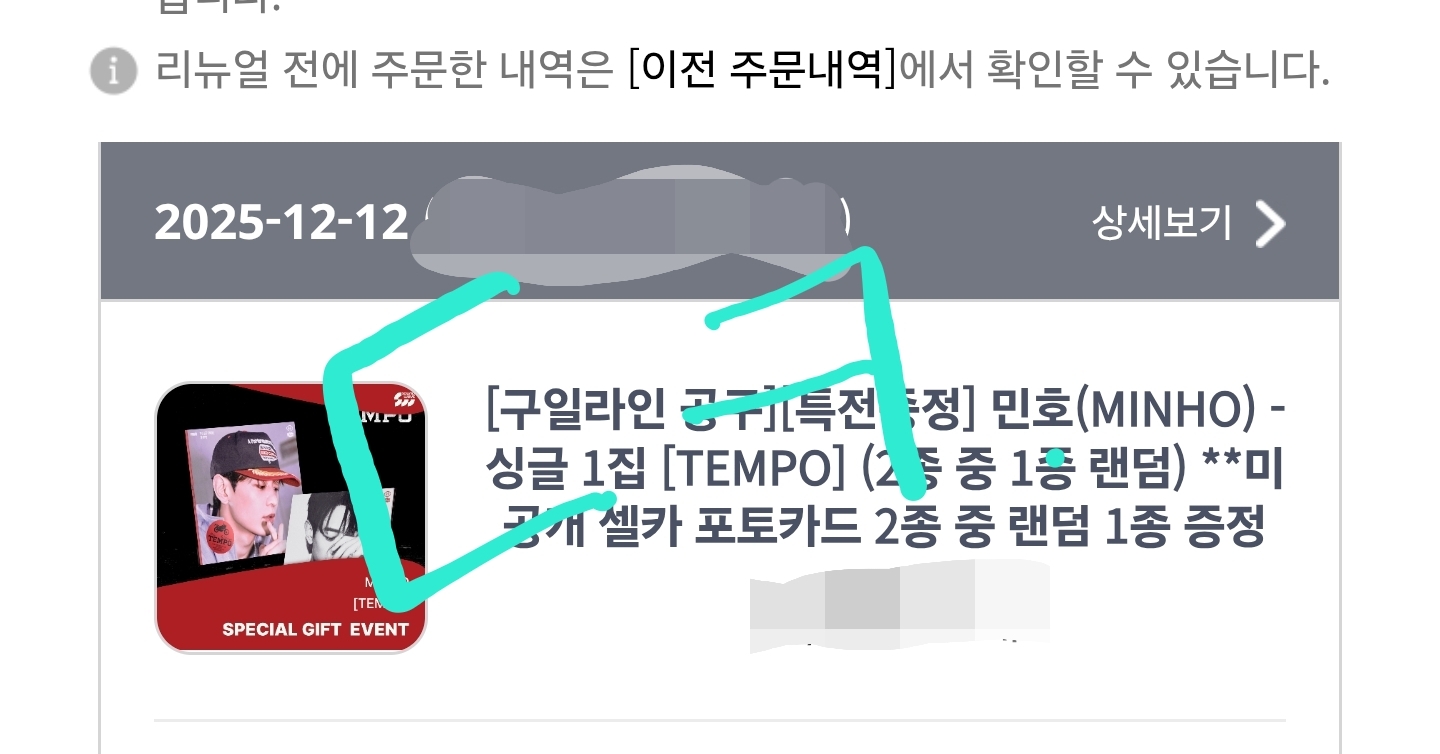Click the gray info circle icon
The height and width of the screenshot is (754, 1440).
(x=113, y=71)
